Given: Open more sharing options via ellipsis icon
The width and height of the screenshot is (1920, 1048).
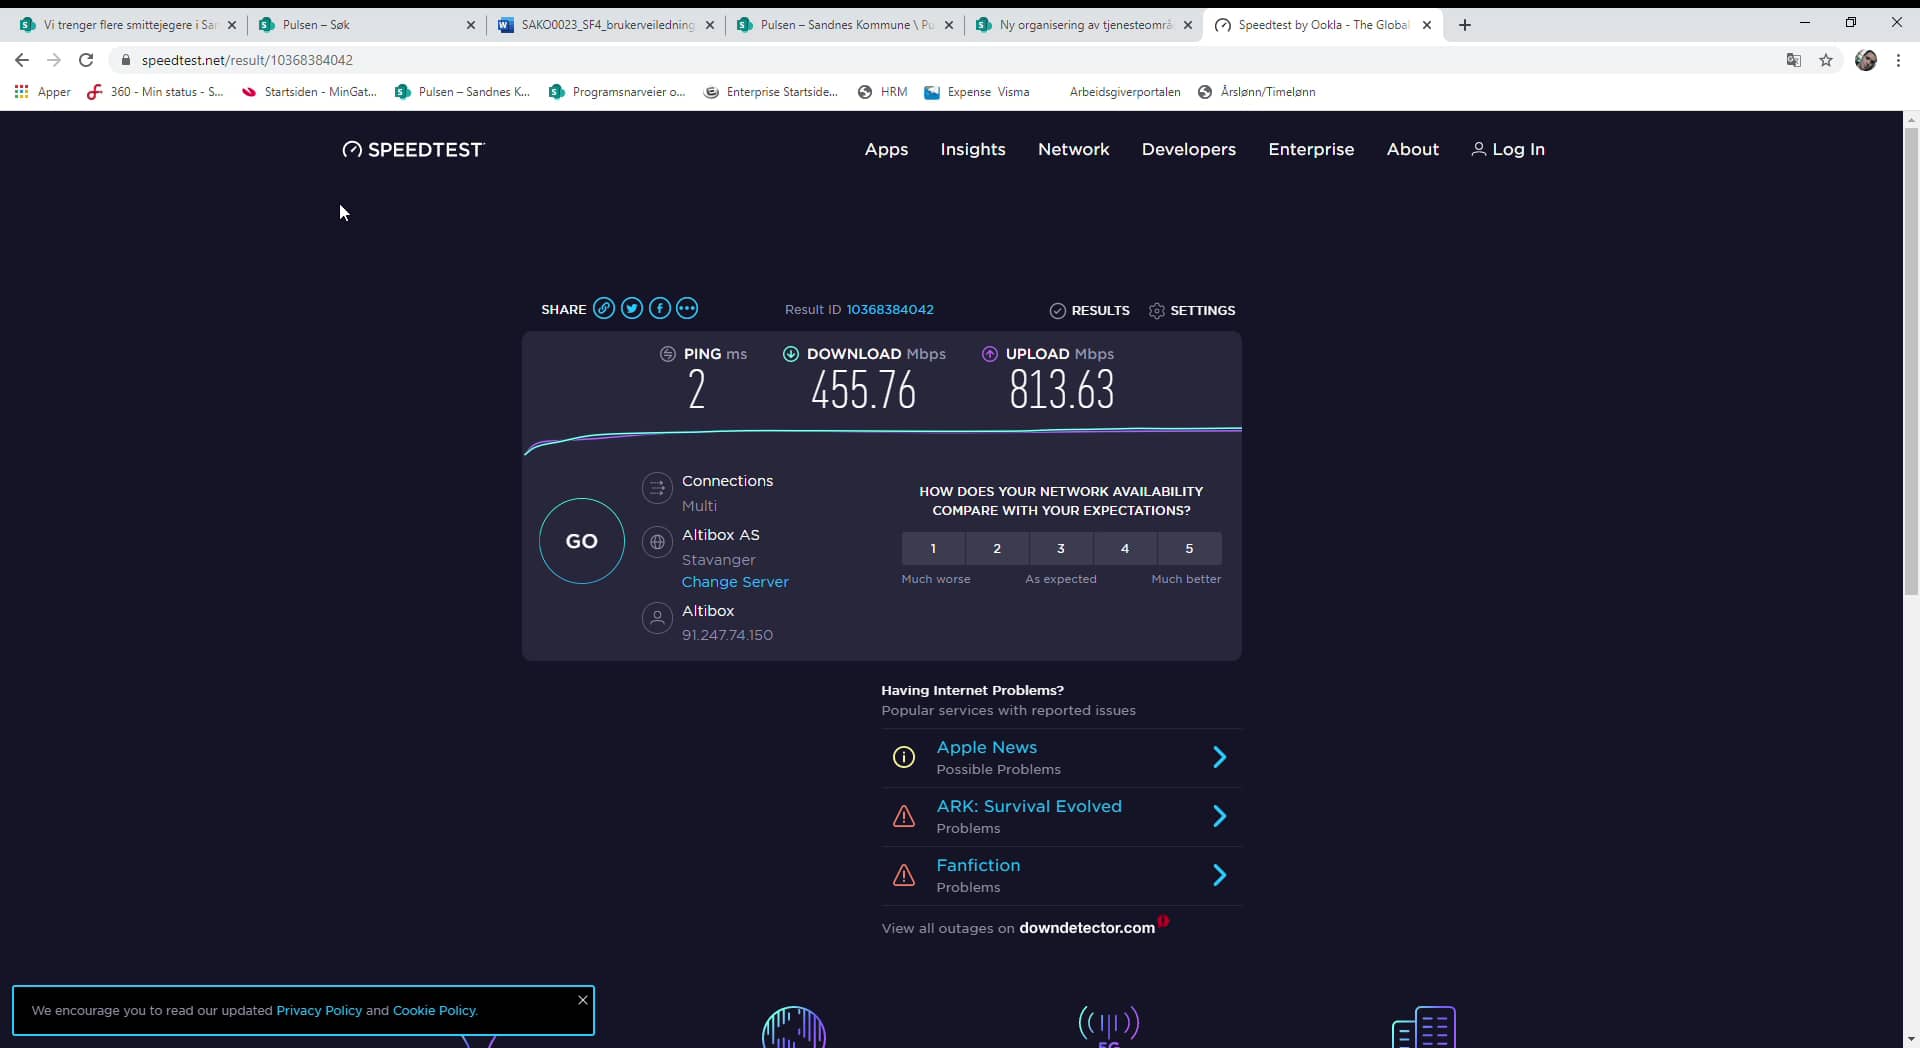Looking at the screenshot, I should [x=687, y=309].
